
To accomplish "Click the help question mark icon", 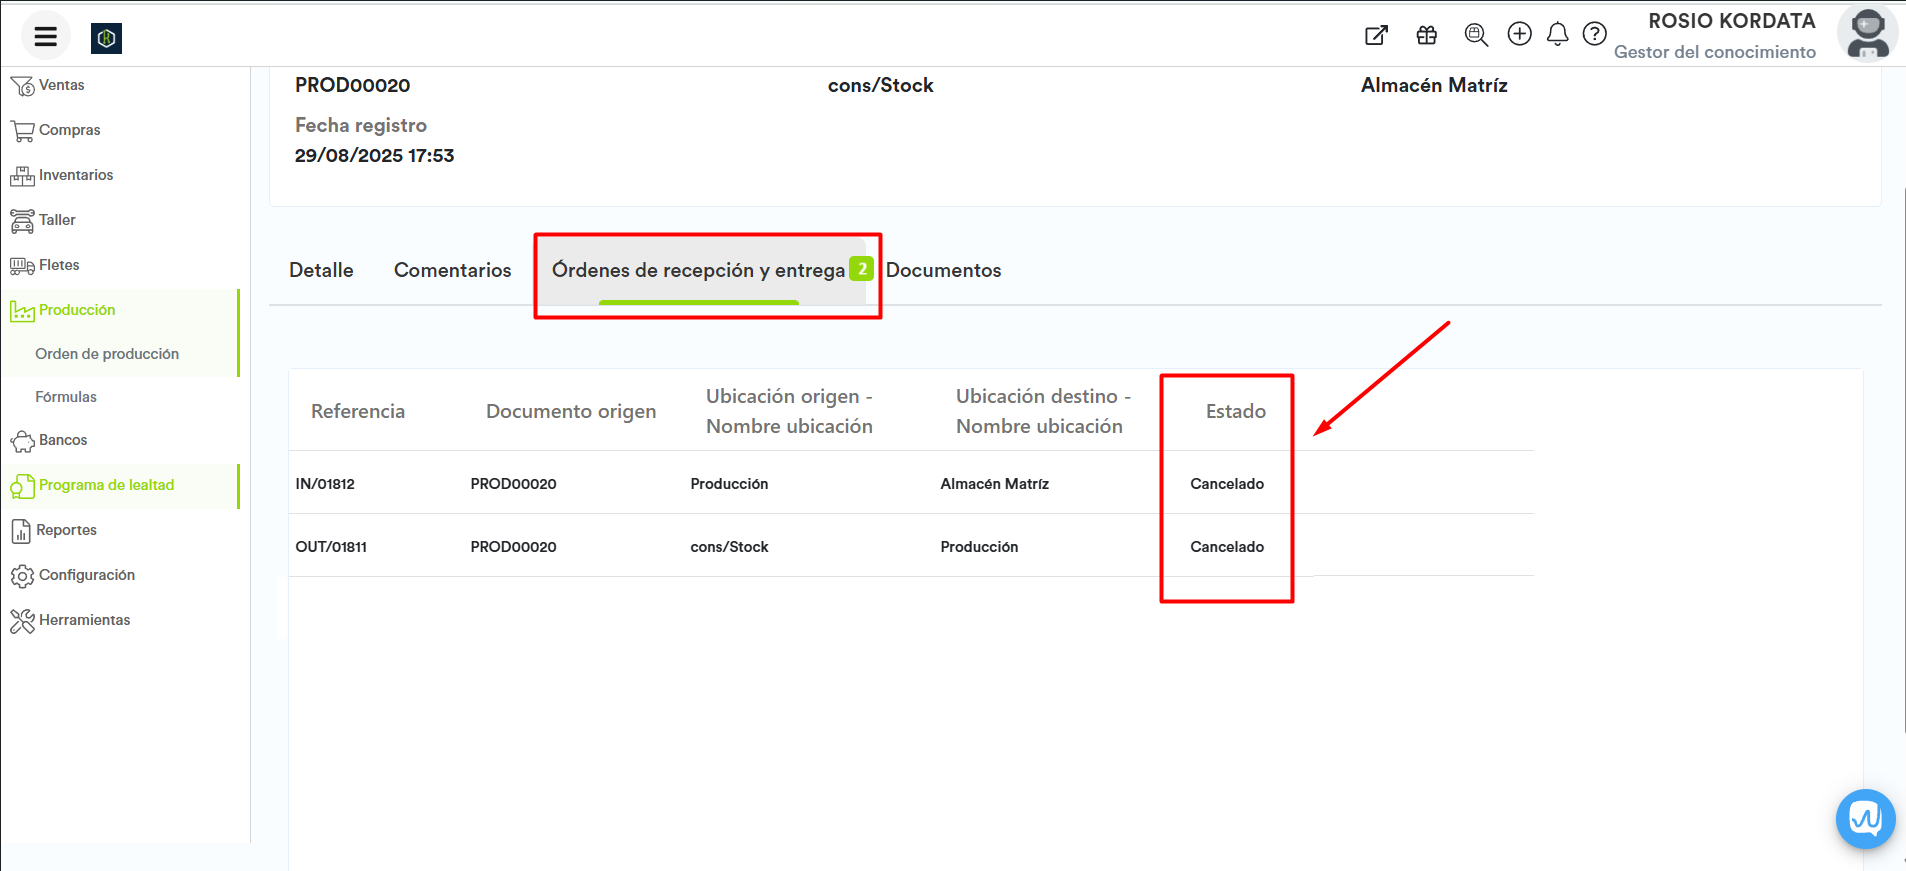I will point(1594,35).
